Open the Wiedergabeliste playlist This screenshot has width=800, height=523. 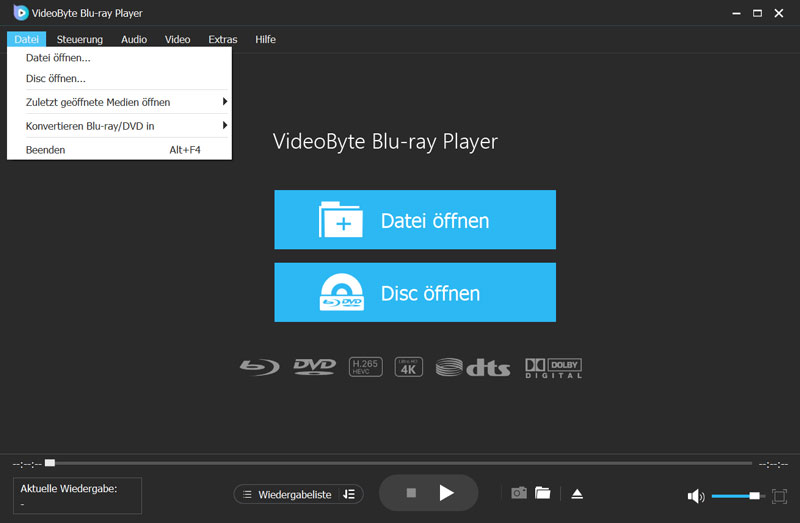click(x=287, y=494)
